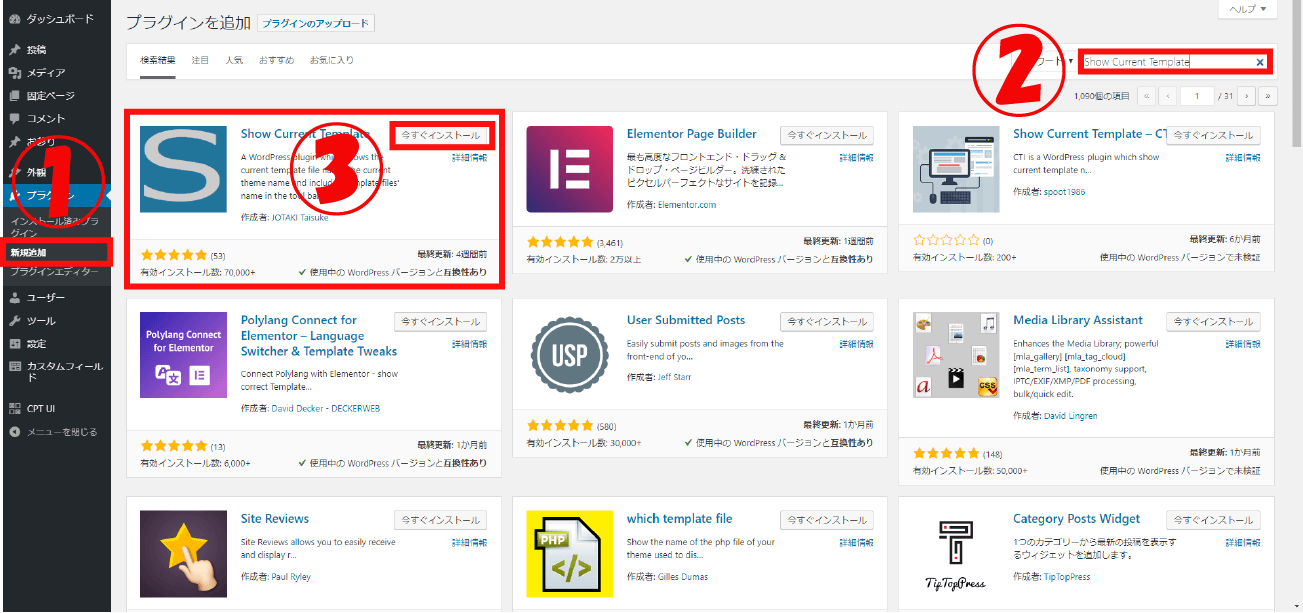Install Polylang Connect for Elementor

click(440, 321)
